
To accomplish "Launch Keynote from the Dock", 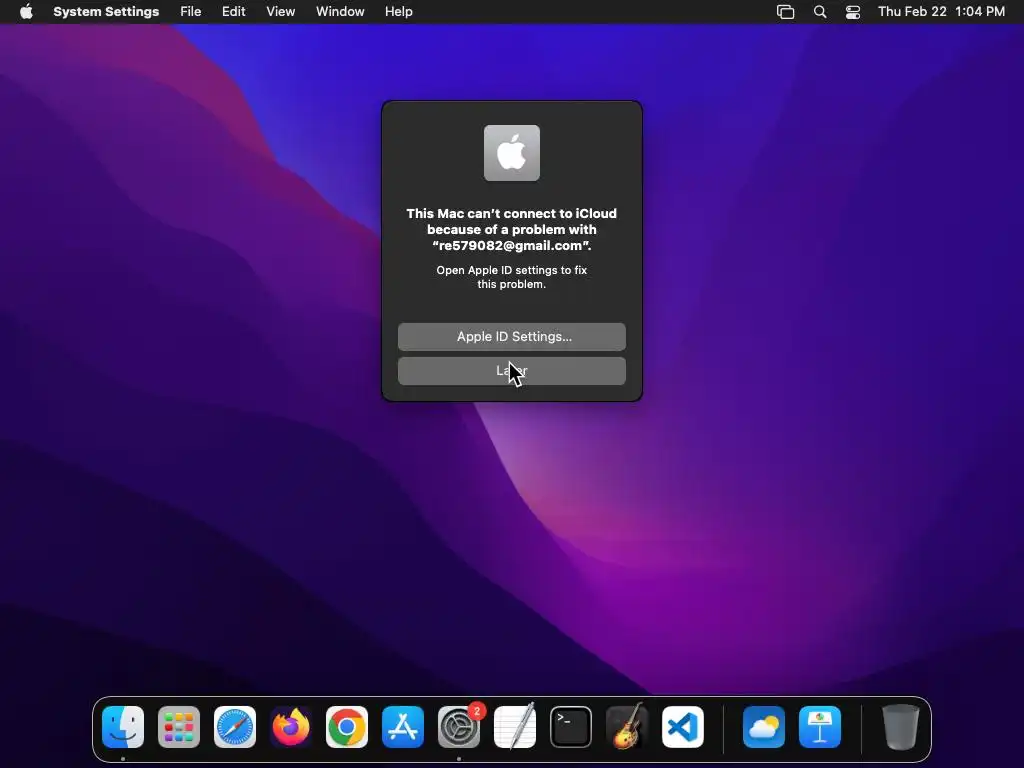I will coord(820,727).
